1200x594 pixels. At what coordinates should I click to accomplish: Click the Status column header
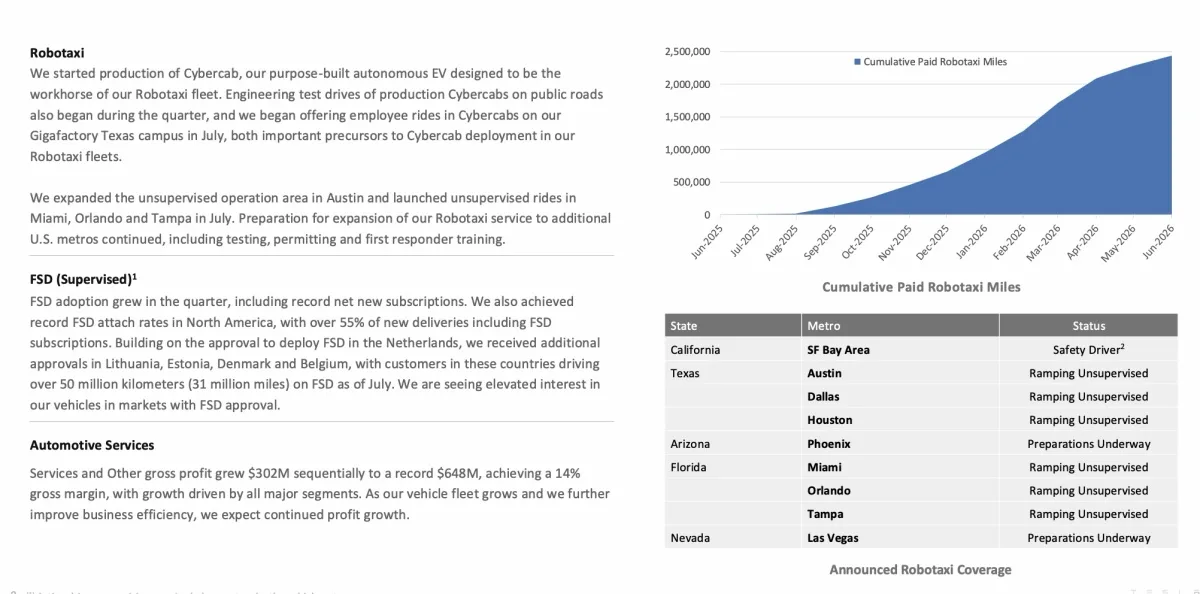1088,326
